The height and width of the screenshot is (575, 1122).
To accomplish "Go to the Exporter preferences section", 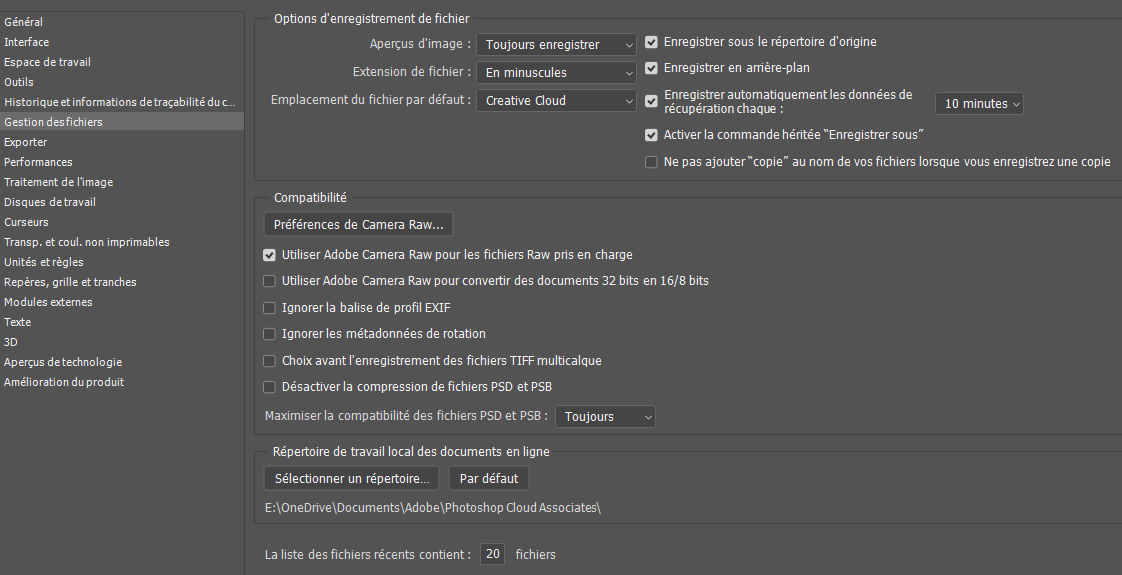I will pyautogui.click(x=26, y=142).
